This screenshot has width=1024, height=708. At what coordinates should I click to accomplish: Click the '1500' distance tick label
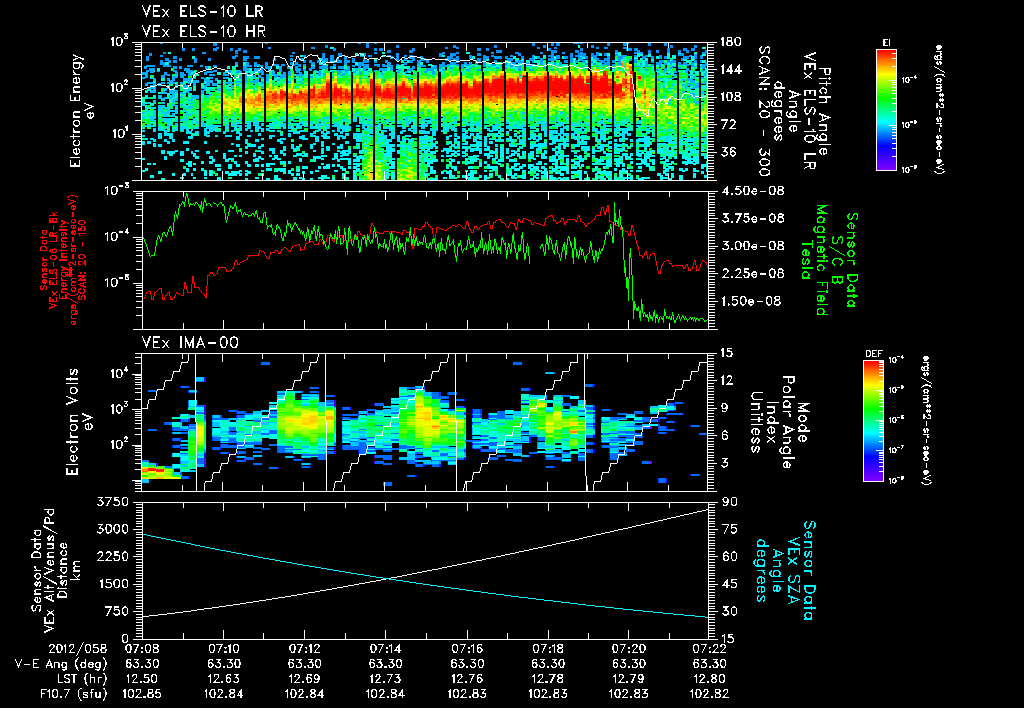click(114, 584)
